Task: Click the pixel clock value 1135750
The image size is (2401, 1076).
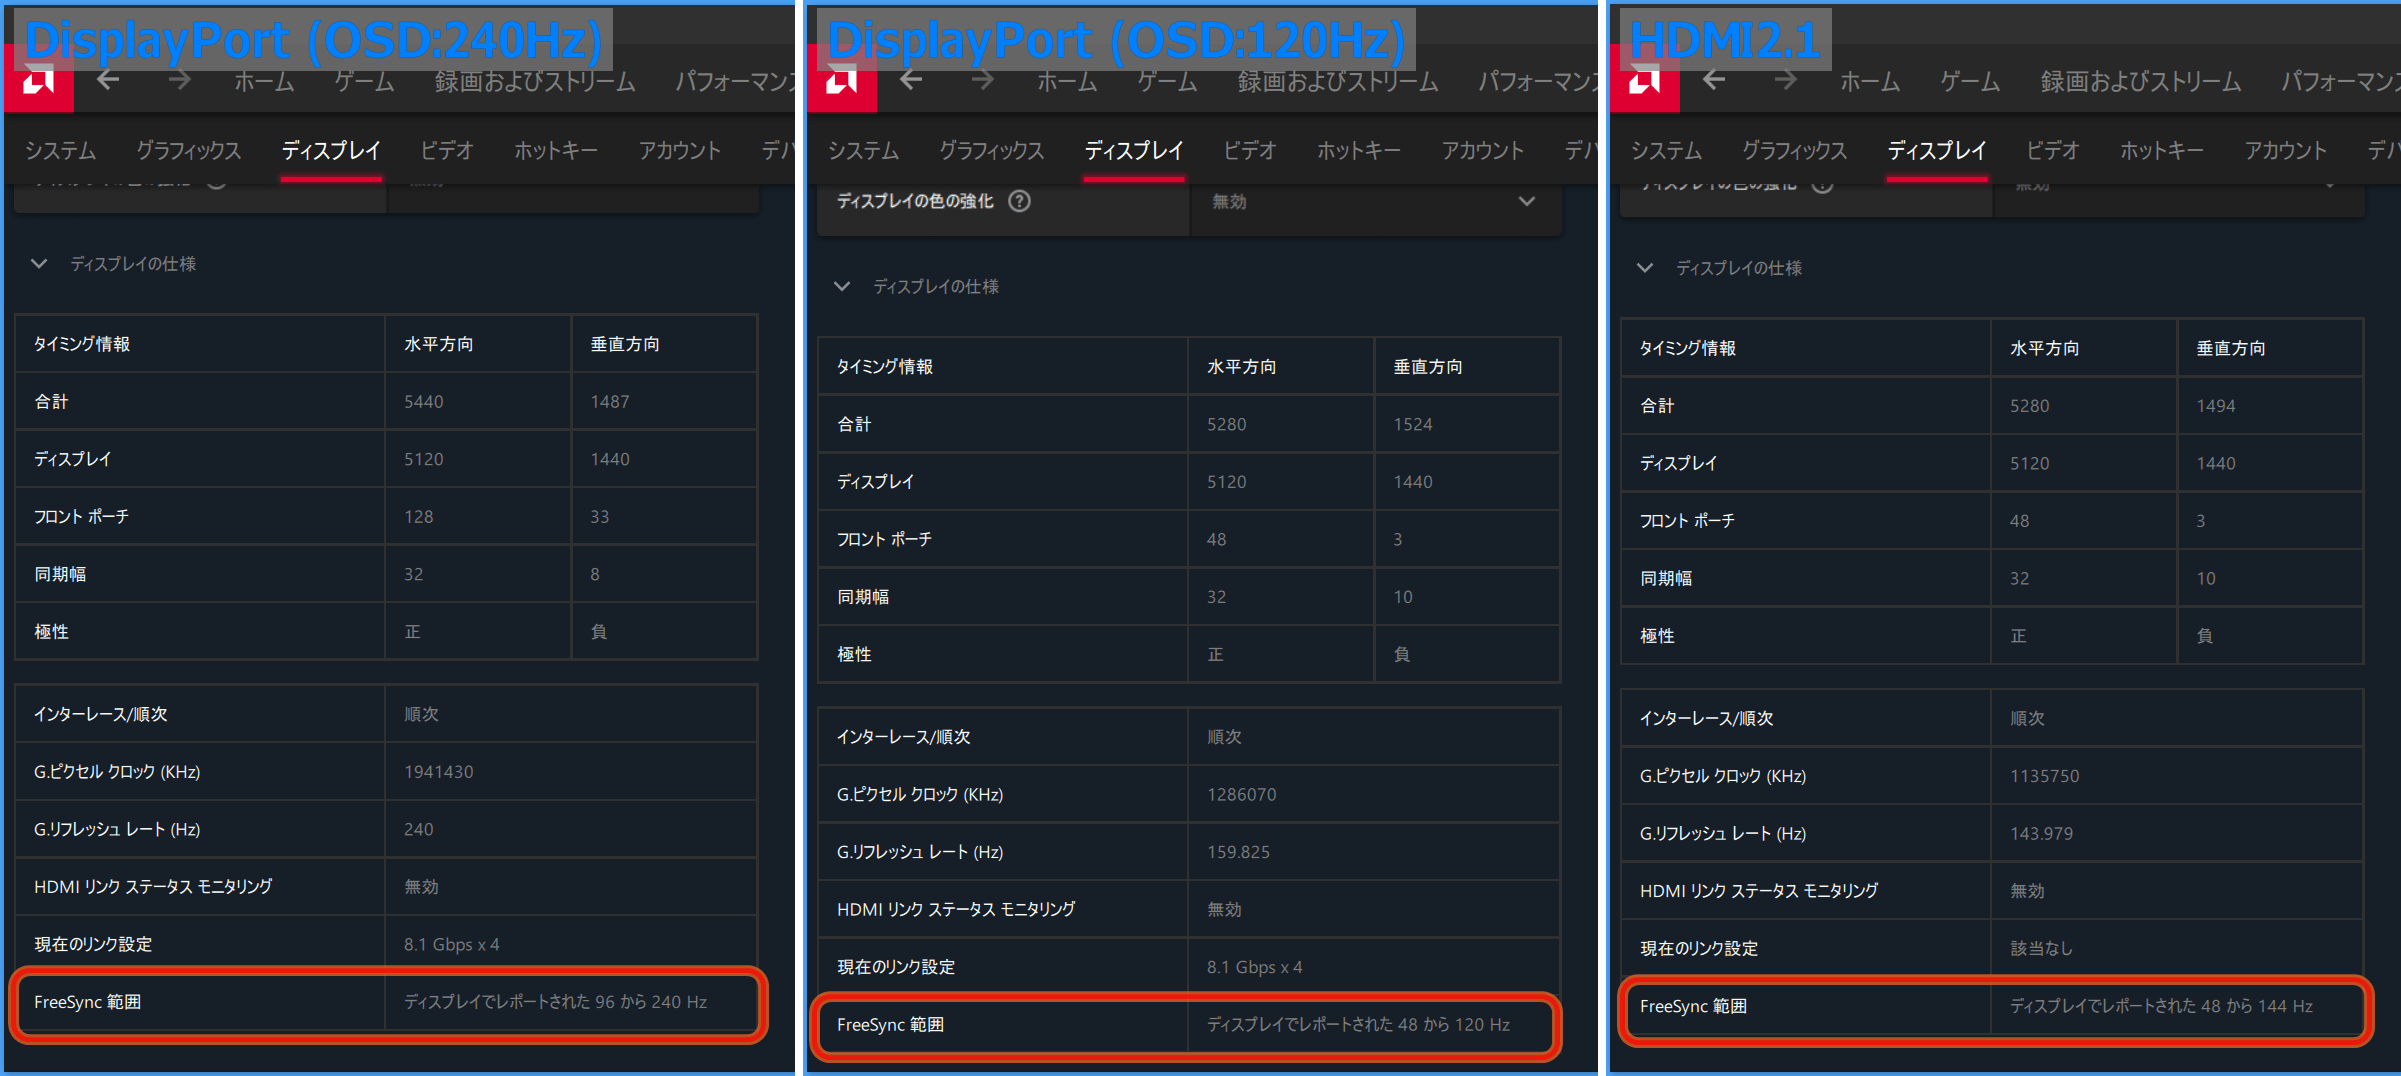Action: point(2045,776)
